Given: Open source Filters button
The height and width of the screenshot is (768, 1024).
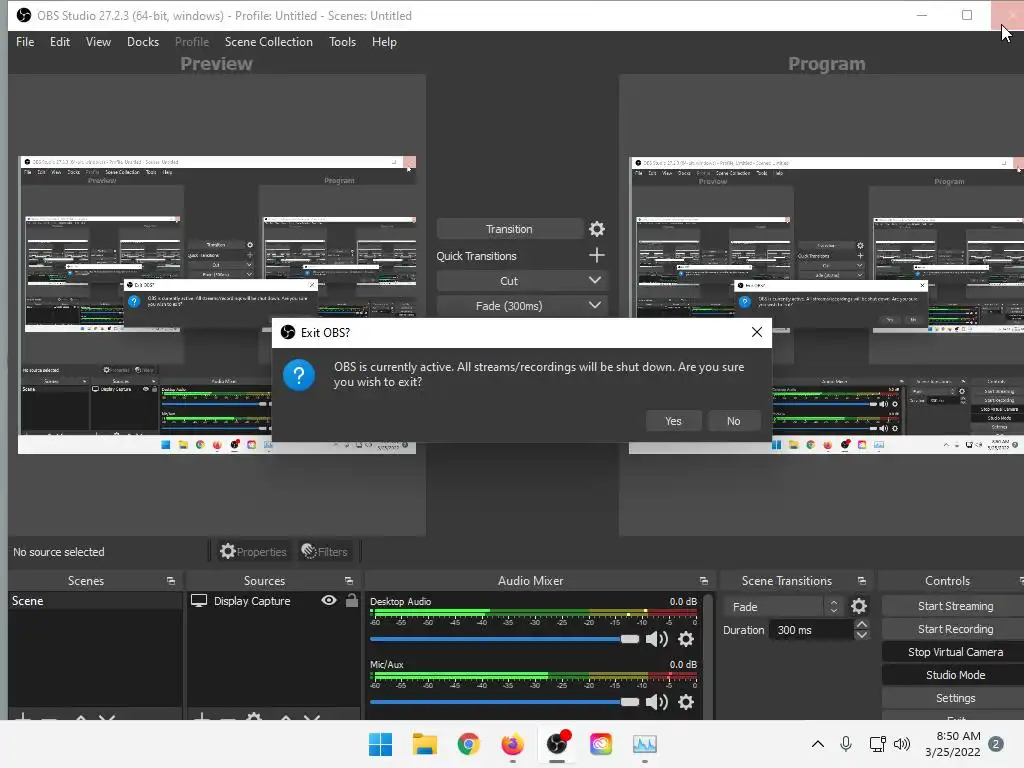Looking at the screenshot, I should [325, 552].
